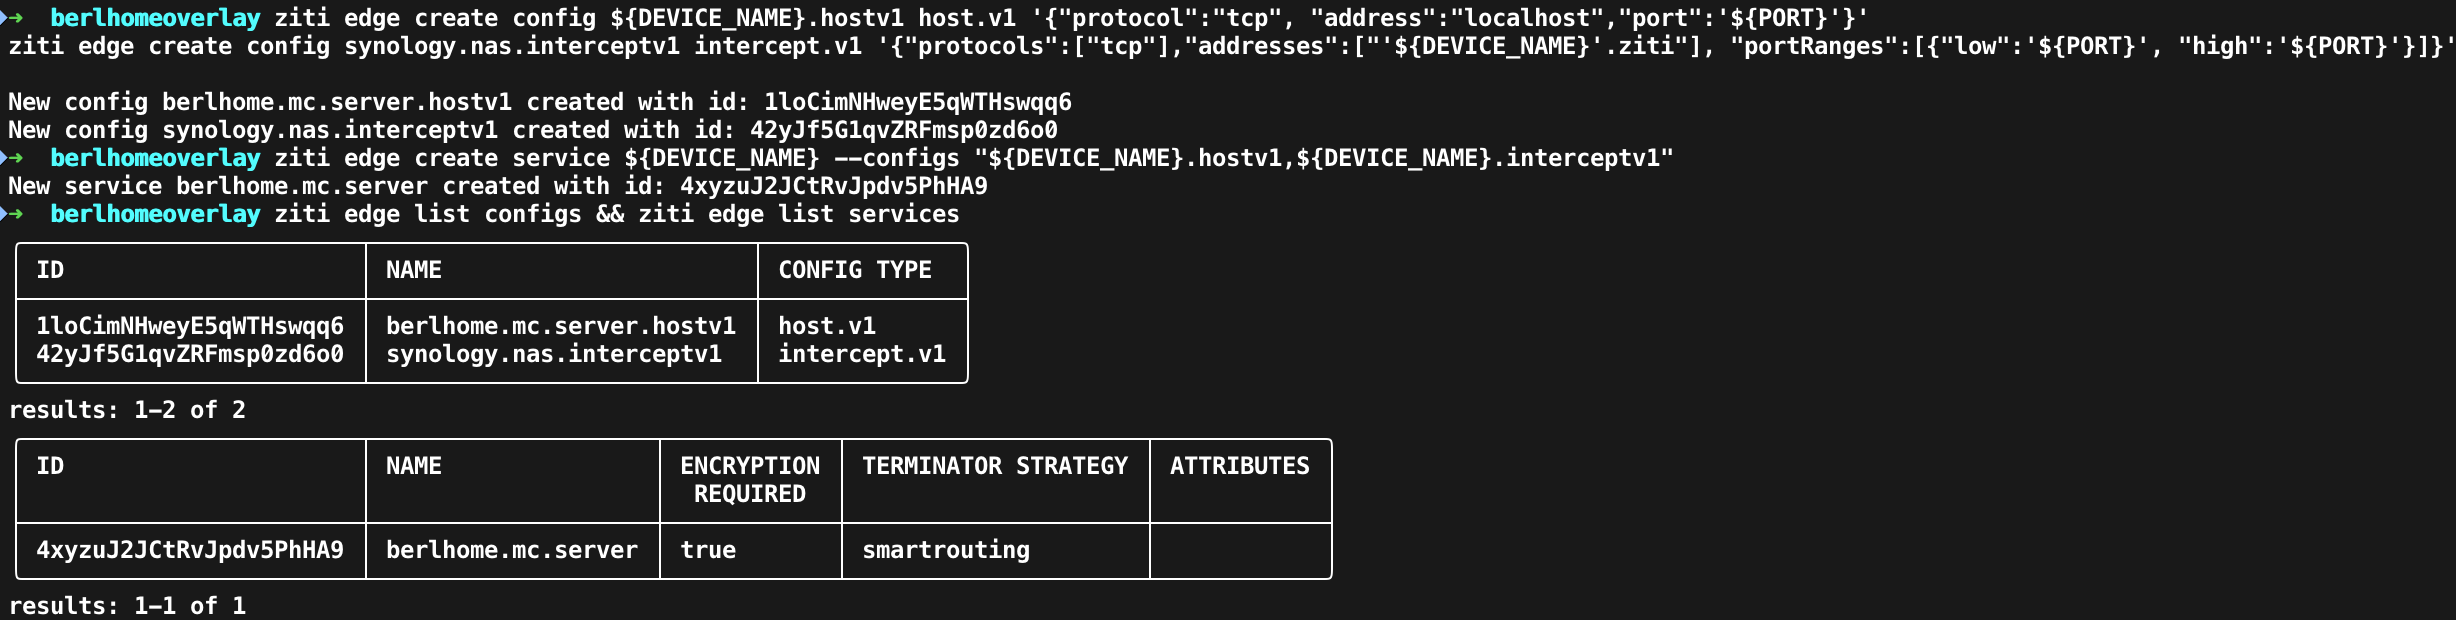The width and height of the screenshot is (2456, 620).
Task: Click the prompt arrow before the create service command
Action: (x=14, y=158)
